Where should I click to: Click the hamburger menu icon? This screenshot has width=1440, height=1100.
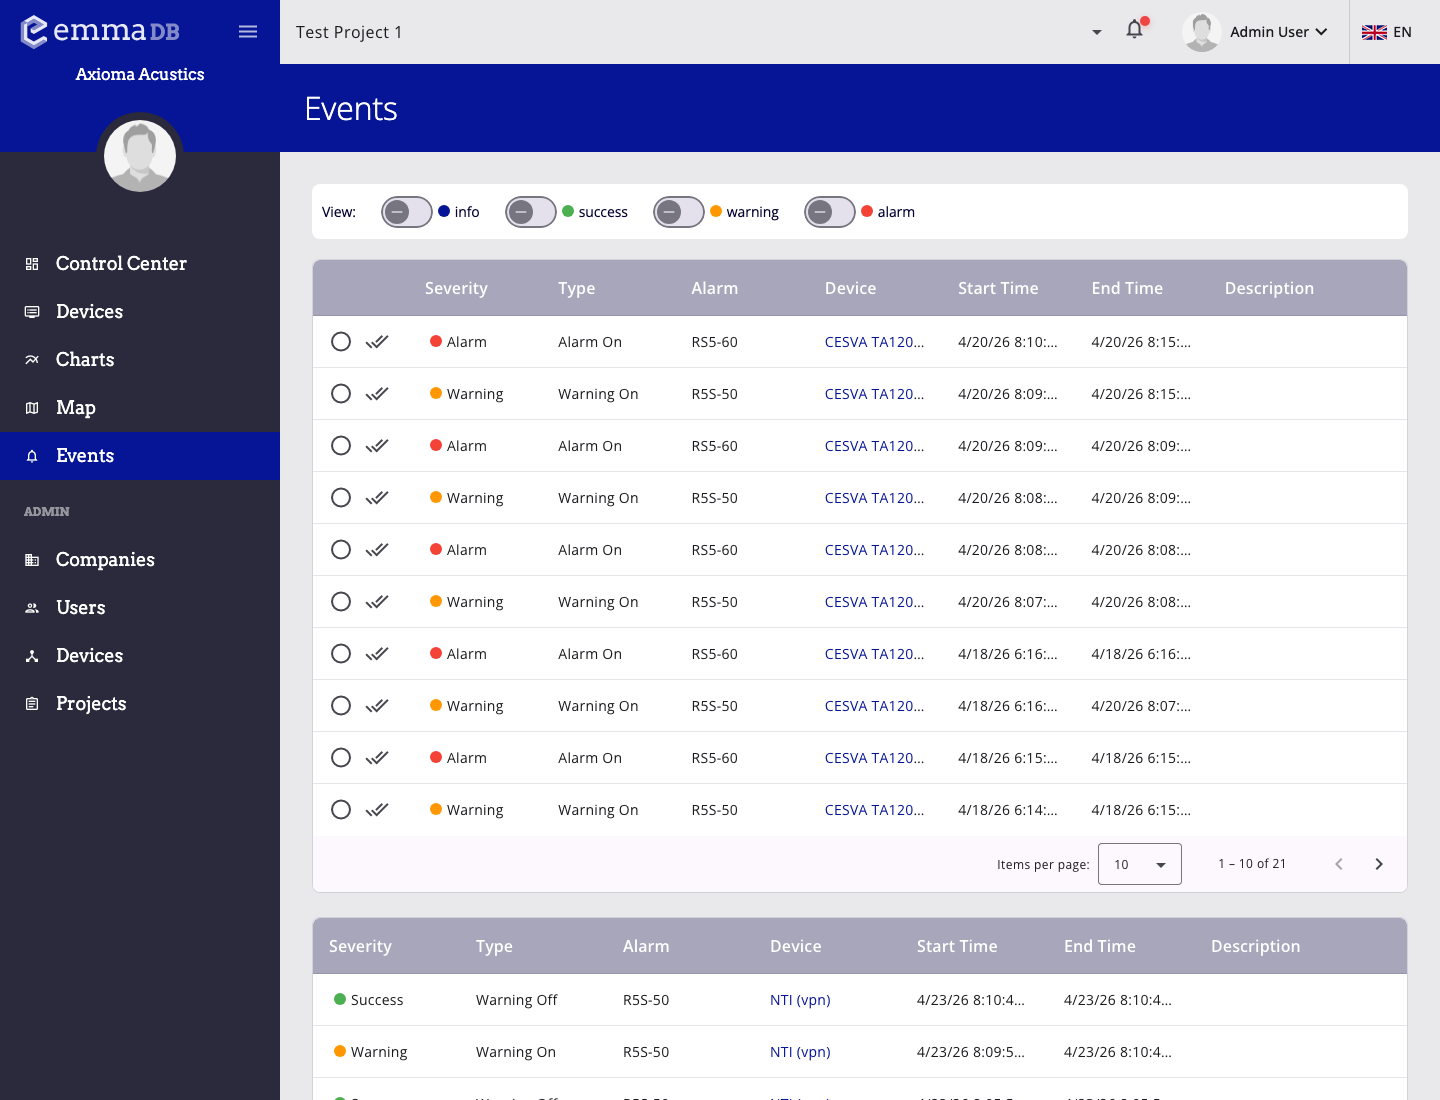[x=248, y=32]
